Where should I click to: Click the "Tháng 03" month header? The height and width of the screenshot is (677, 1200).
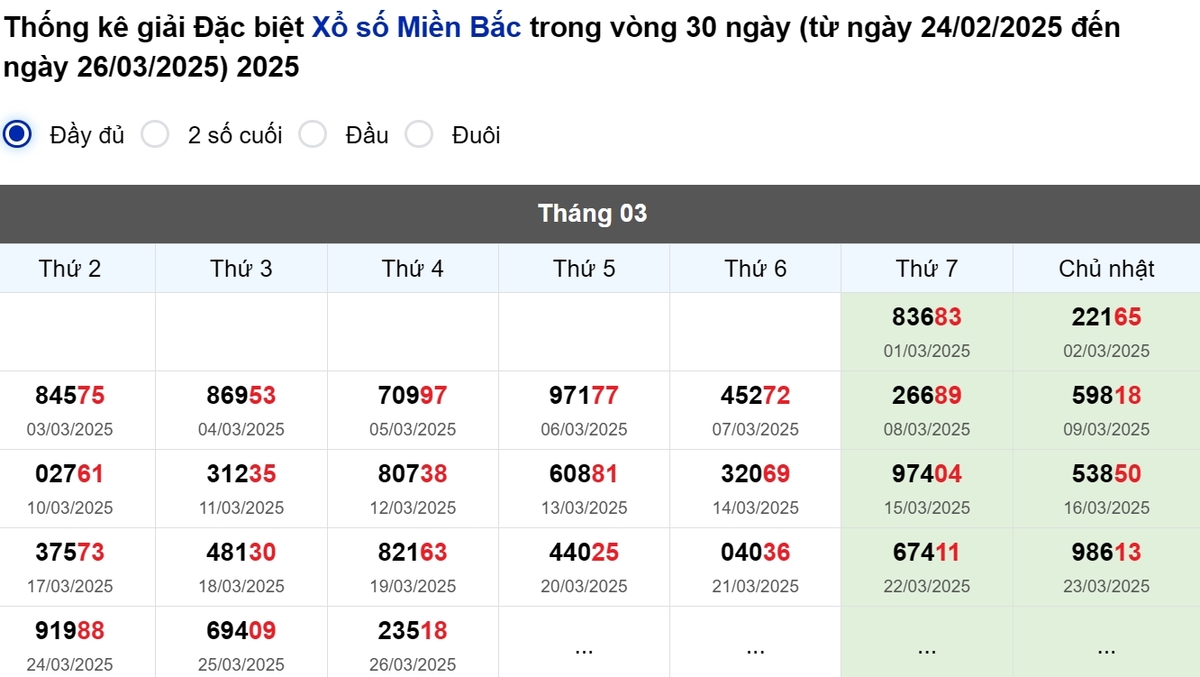[593, 213]
